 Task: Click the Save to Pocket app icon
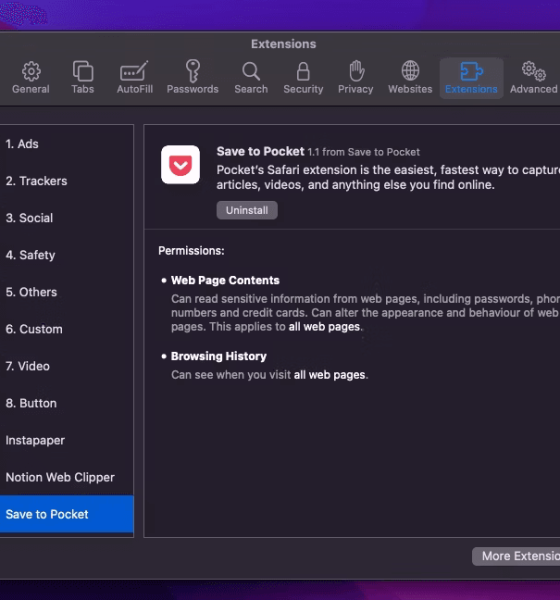180,165
